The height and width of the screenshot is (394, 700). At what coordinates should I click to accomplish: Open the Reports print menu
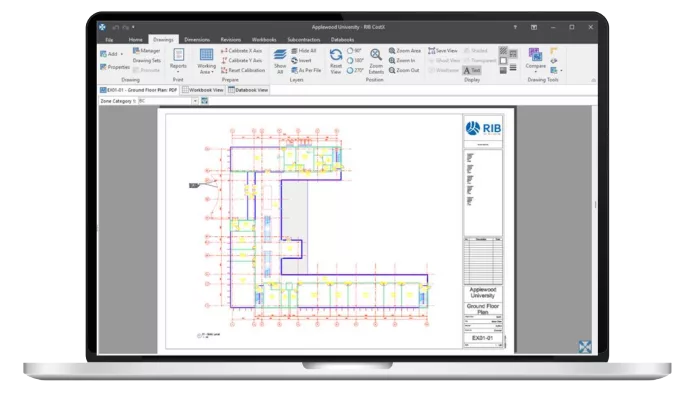pyautogui.click(x=178, y=60)
